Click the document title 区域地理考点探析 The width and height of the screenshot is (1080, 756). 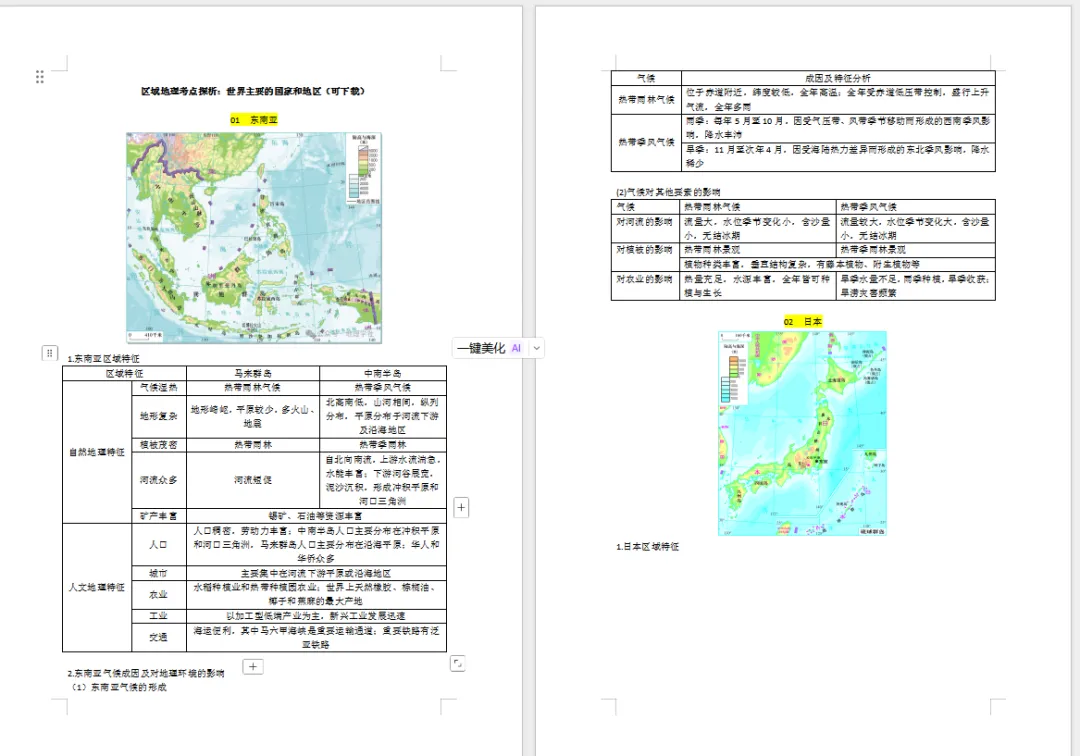(x=253, y=91)
